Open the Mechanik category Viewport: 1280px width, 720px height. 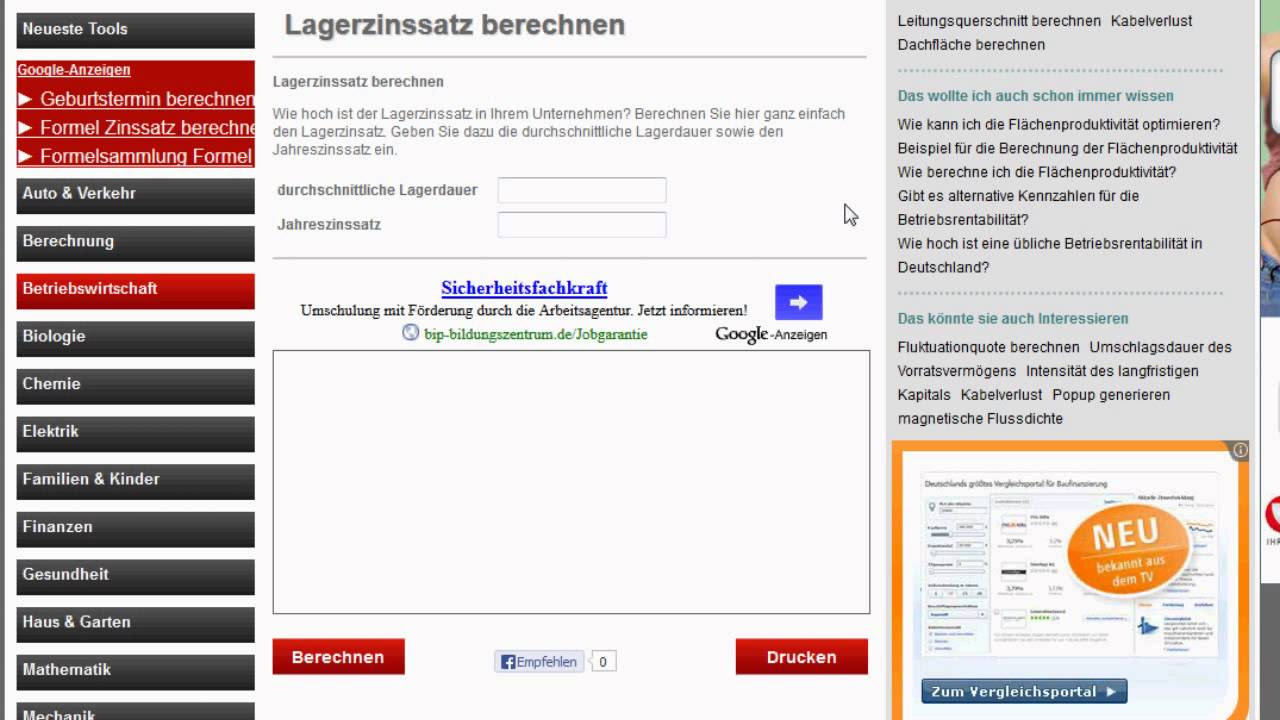(x=136, y=711)
